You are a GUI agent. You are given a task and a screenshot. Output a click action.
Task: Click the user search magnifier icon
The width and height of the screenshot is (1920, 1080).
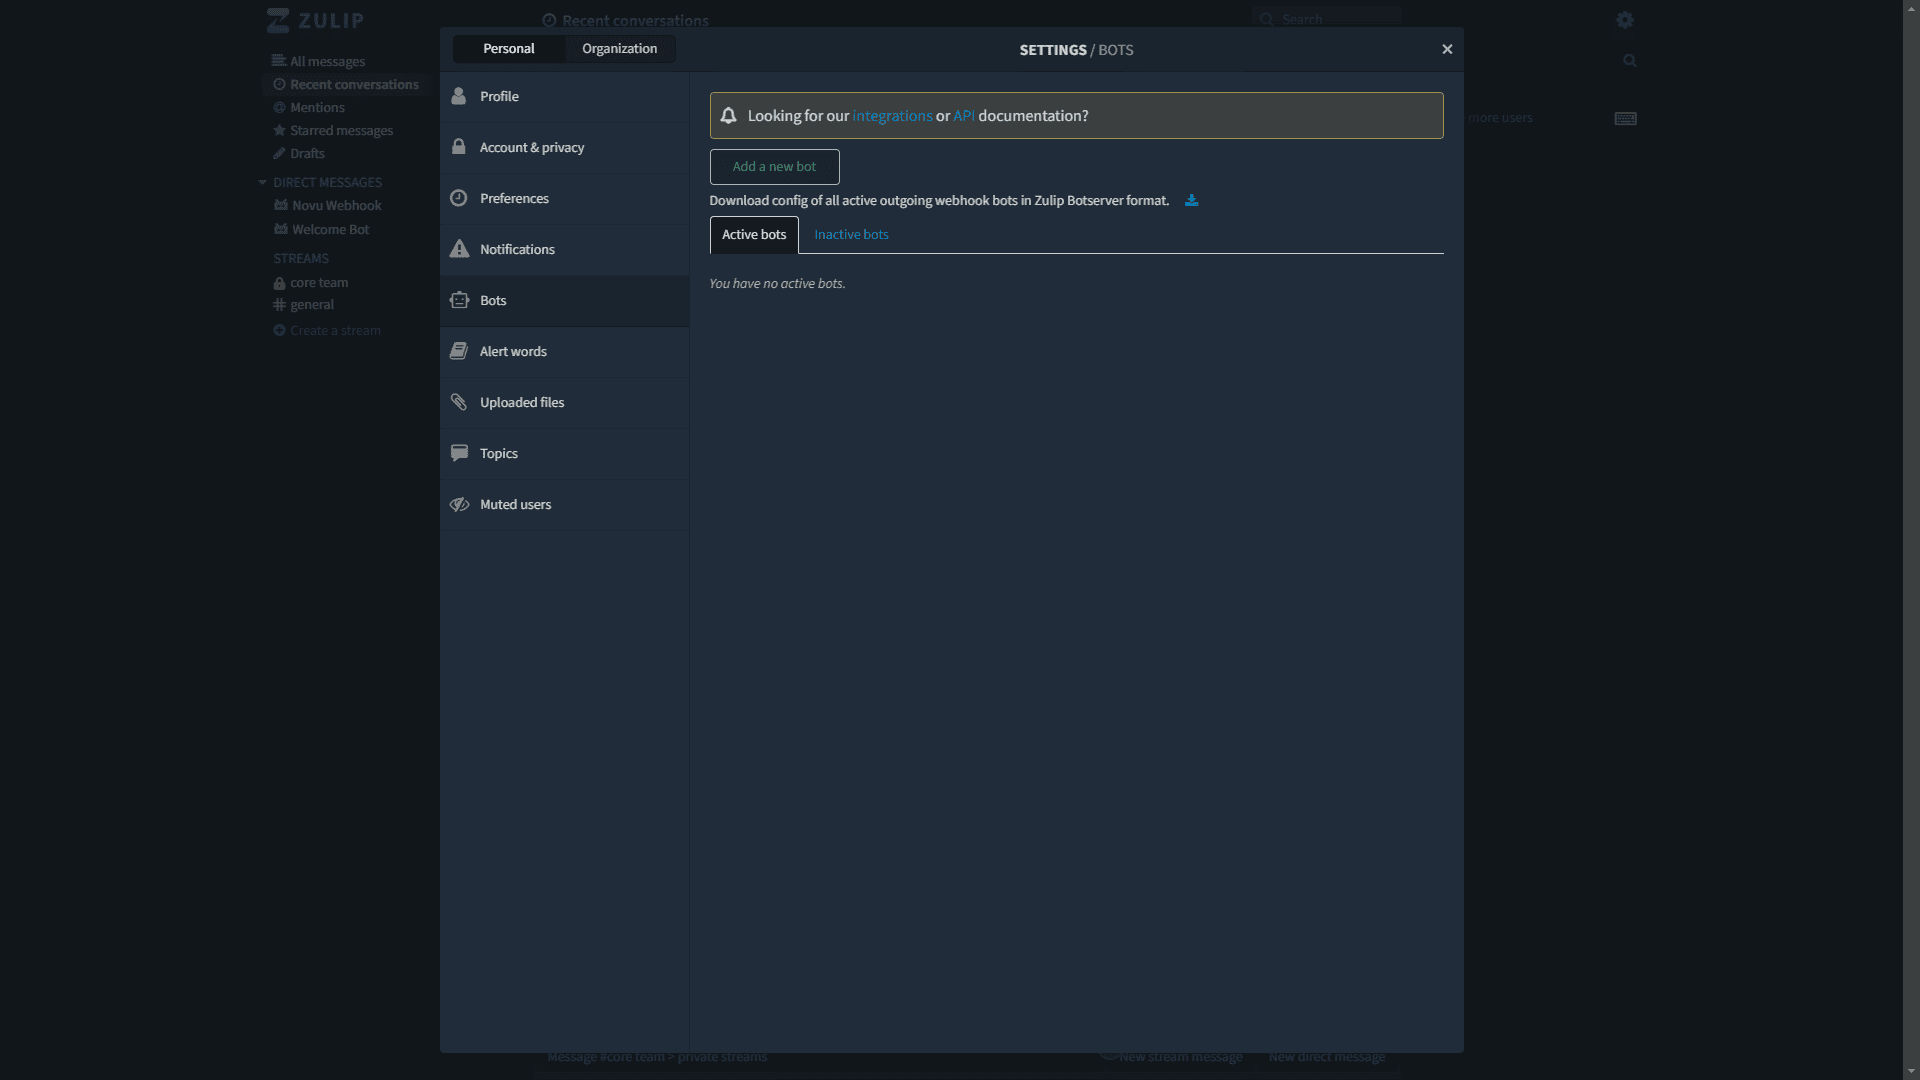[x=1630, y=61]
